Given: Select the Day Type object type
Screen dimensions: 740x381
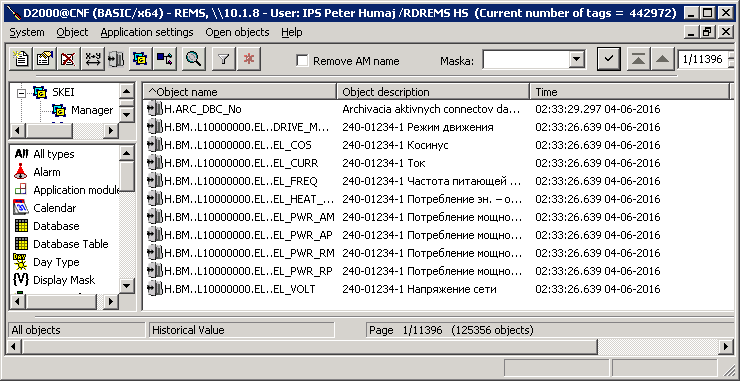Looking at the screenshot, I should point(56,262).
